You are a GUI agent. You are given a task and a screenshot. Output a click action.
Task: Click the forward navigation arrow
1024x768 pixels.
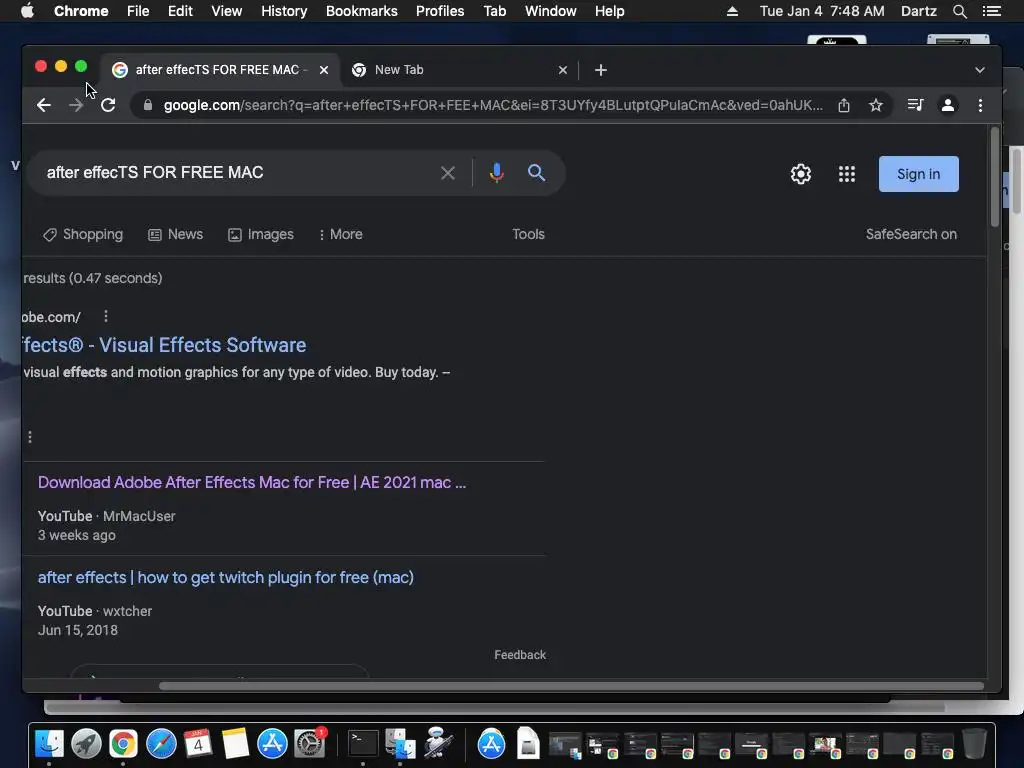click(76, 105)
